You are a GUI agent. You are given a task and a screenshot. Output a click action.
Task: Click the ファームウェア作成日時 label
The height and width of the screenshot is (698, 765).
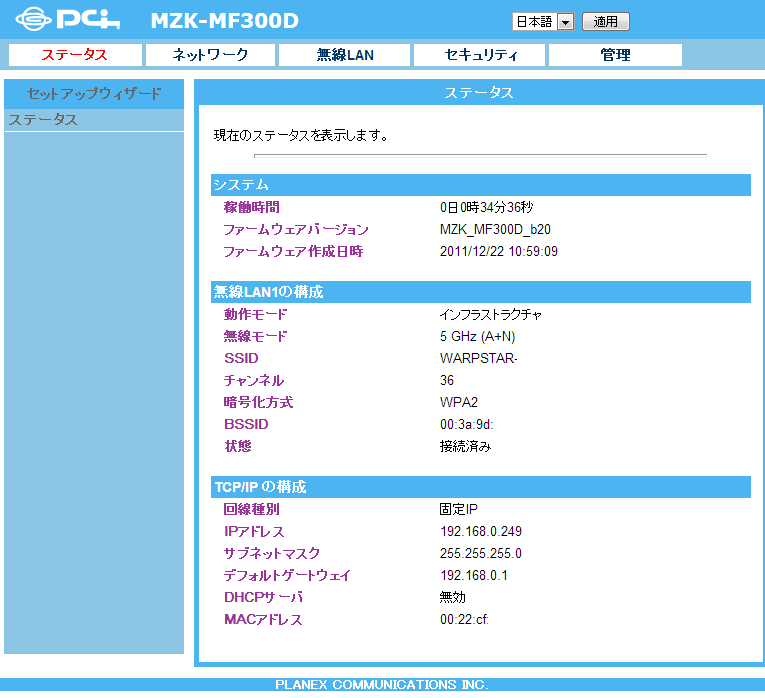point(293,251)
